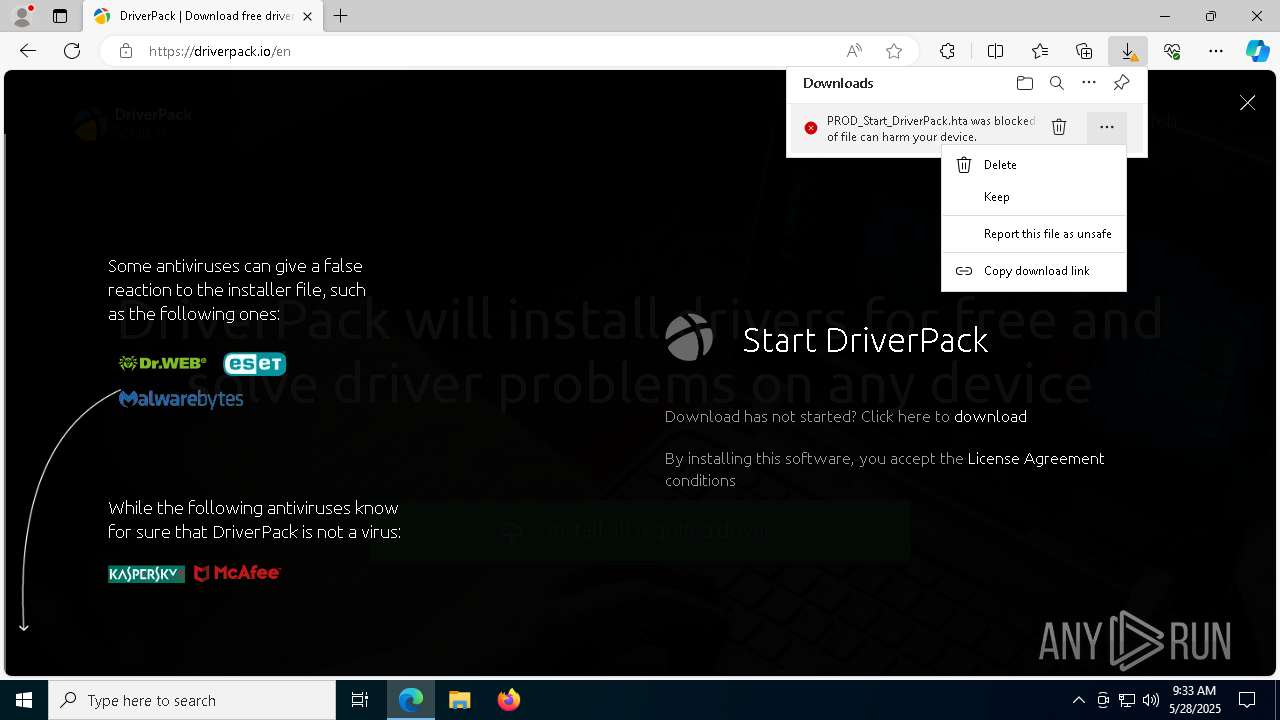Click the Downloads toolbar icon
This screenshot has height=720, width=1280.
click(x=1128, y=51)
